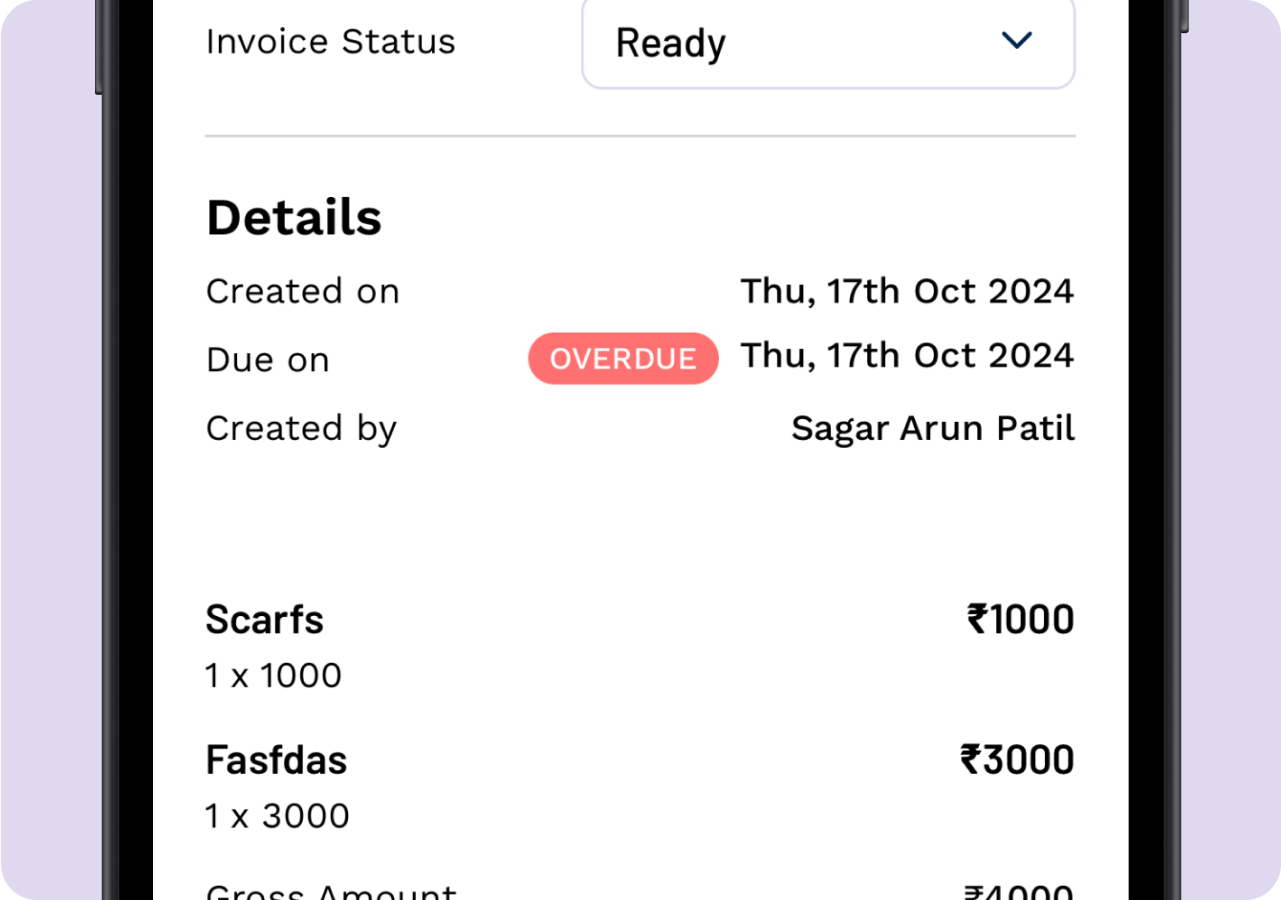Screen dimensions: 1281x900
Task: Expand the Ready status selector
Action: pos(828,43)
